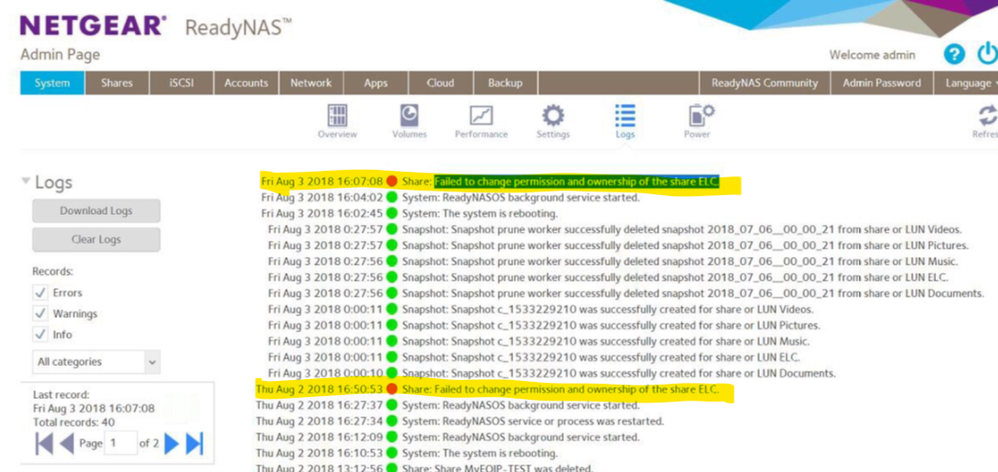Click snapshot created entry for LUN Documents
This screenshot has width=998, height=472.
point(619,373)
